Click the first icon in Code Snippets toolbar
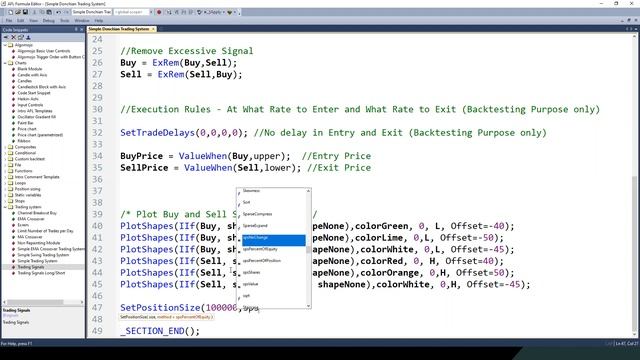The image size is (640, 360). [6, 37]
